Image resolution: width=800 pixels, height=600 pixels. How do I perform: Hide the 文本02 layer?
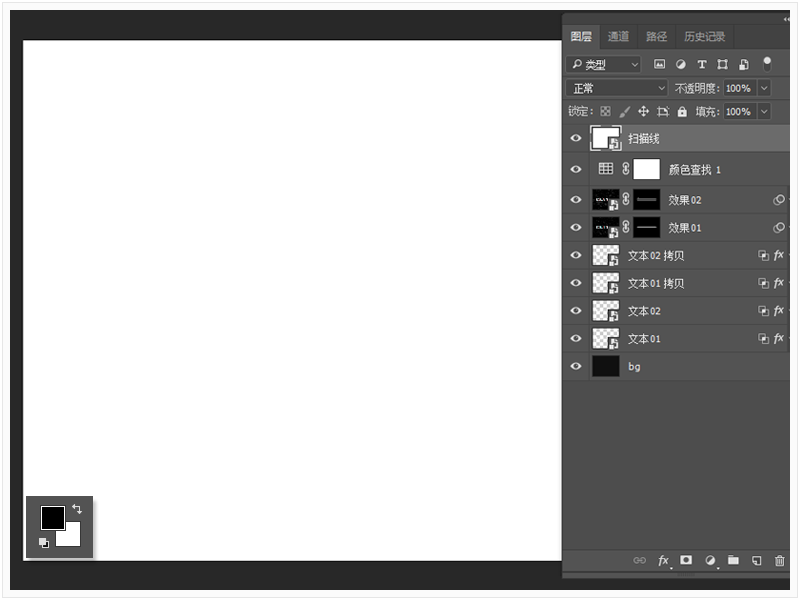coord(576,311)
